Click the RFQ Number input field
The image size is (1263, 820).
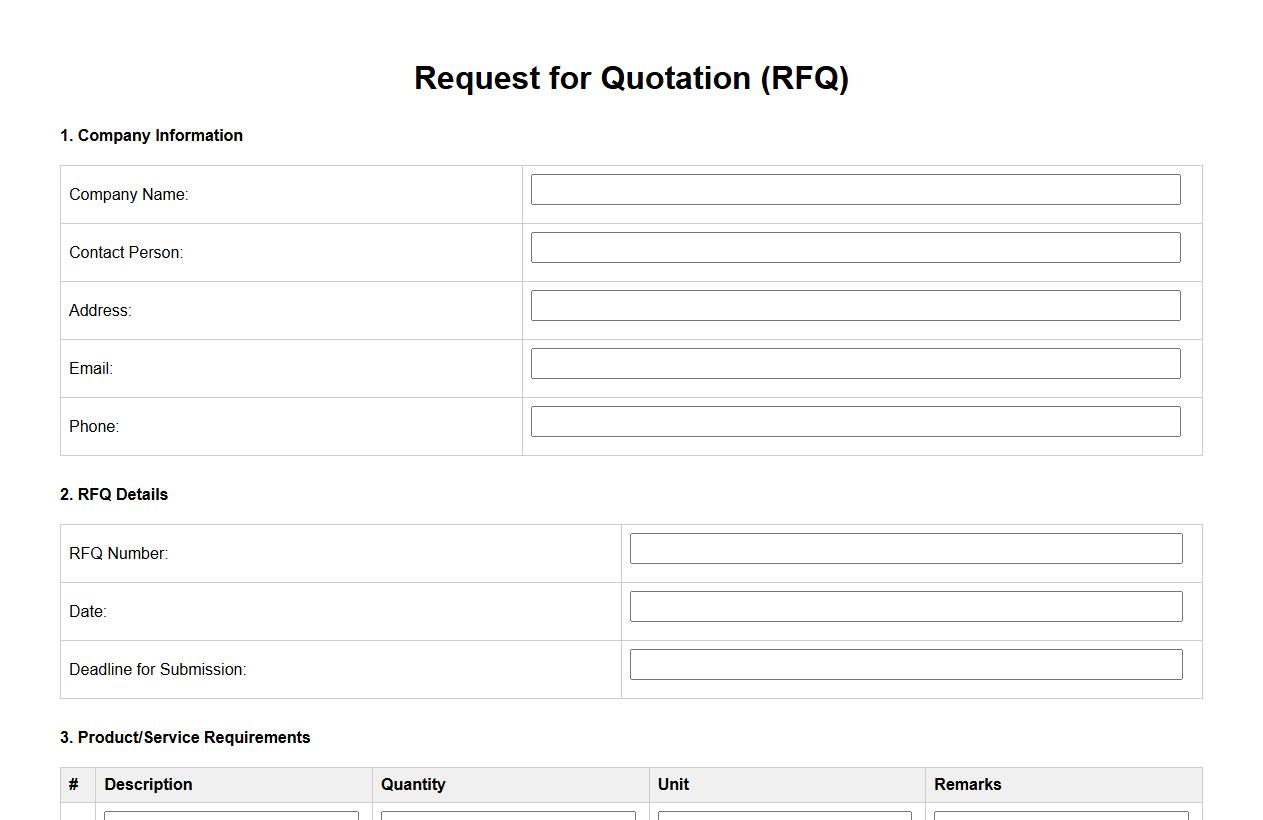(905, 549)
